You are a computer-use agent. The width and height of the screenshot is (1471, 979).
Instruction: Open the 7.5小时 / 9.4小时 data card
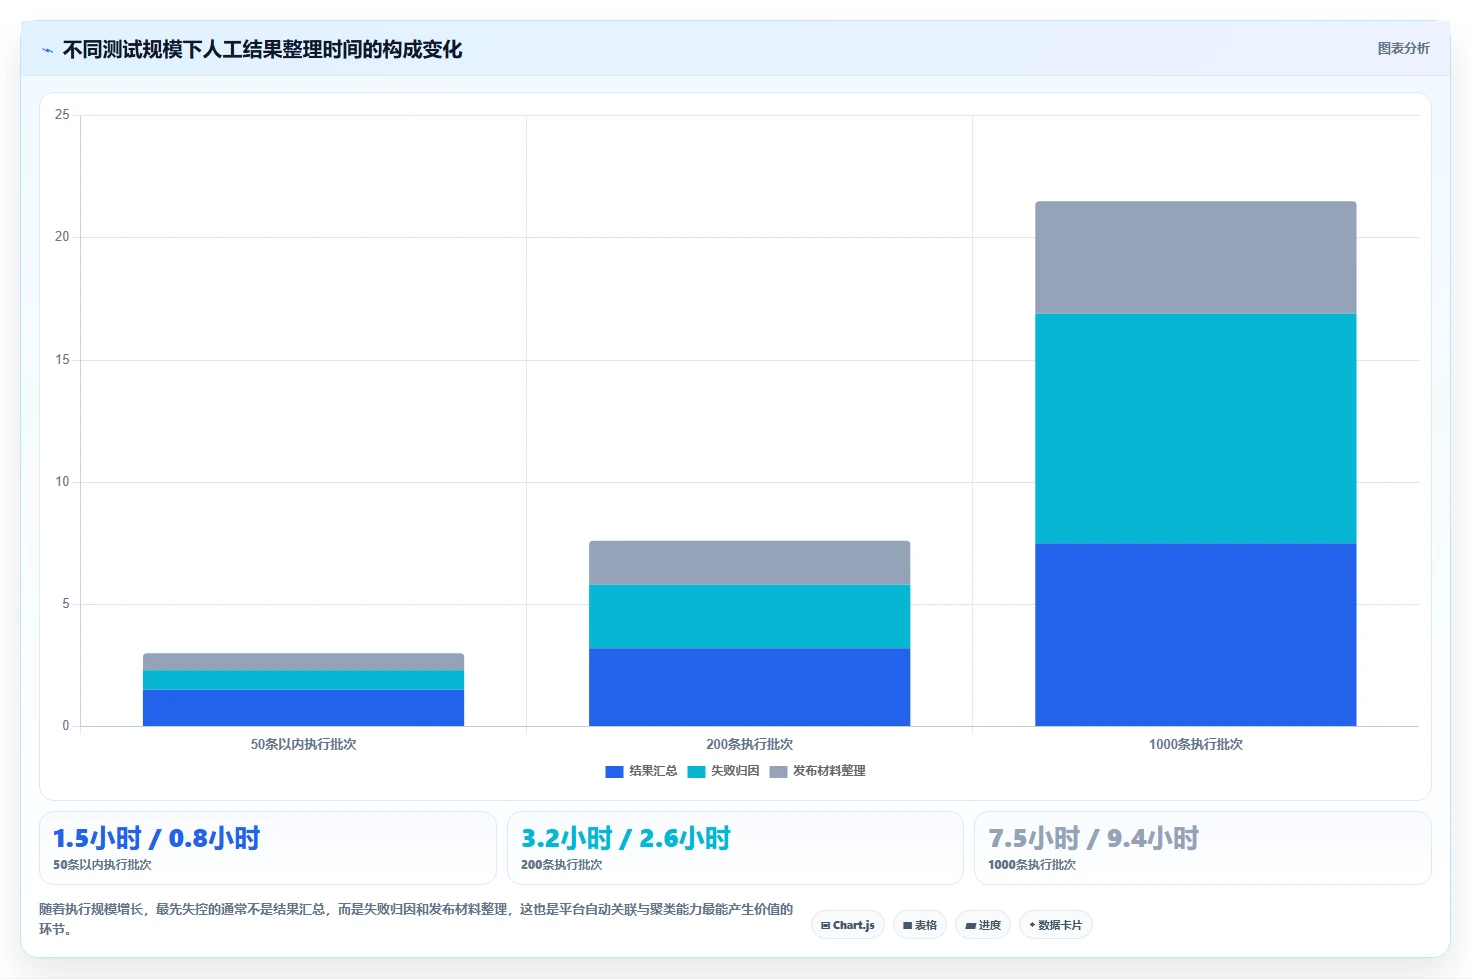click(1203, 848)
